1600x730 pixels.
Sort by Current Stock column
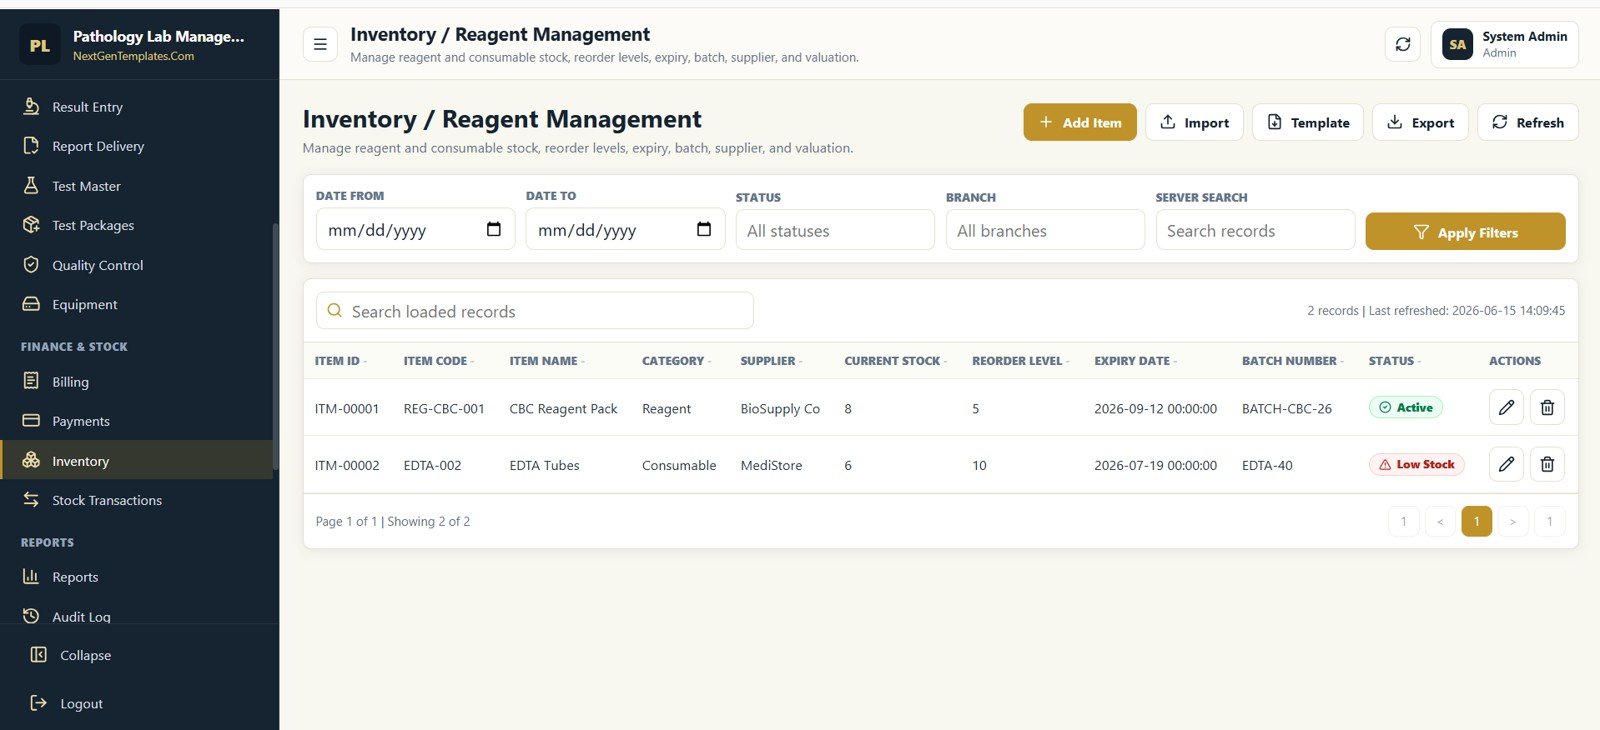point(895,361)
